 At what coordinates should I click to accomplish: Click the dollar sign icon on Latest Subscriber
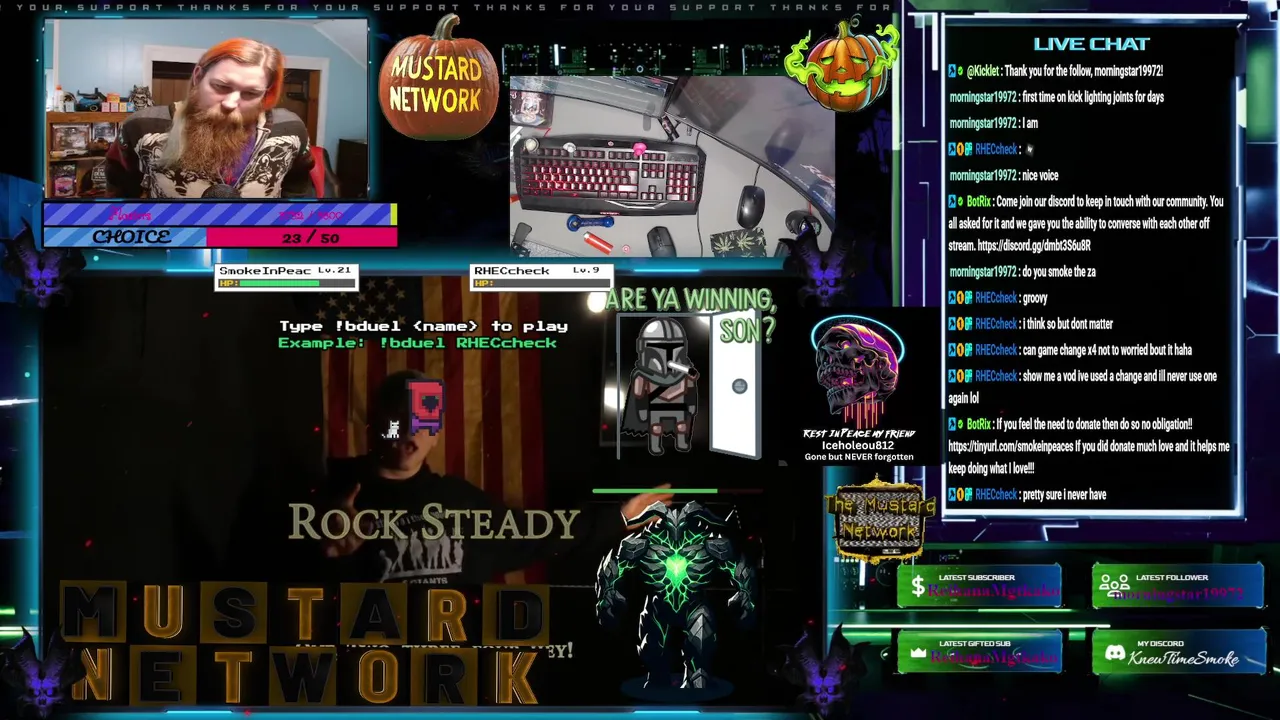click(x=918, y=587)
